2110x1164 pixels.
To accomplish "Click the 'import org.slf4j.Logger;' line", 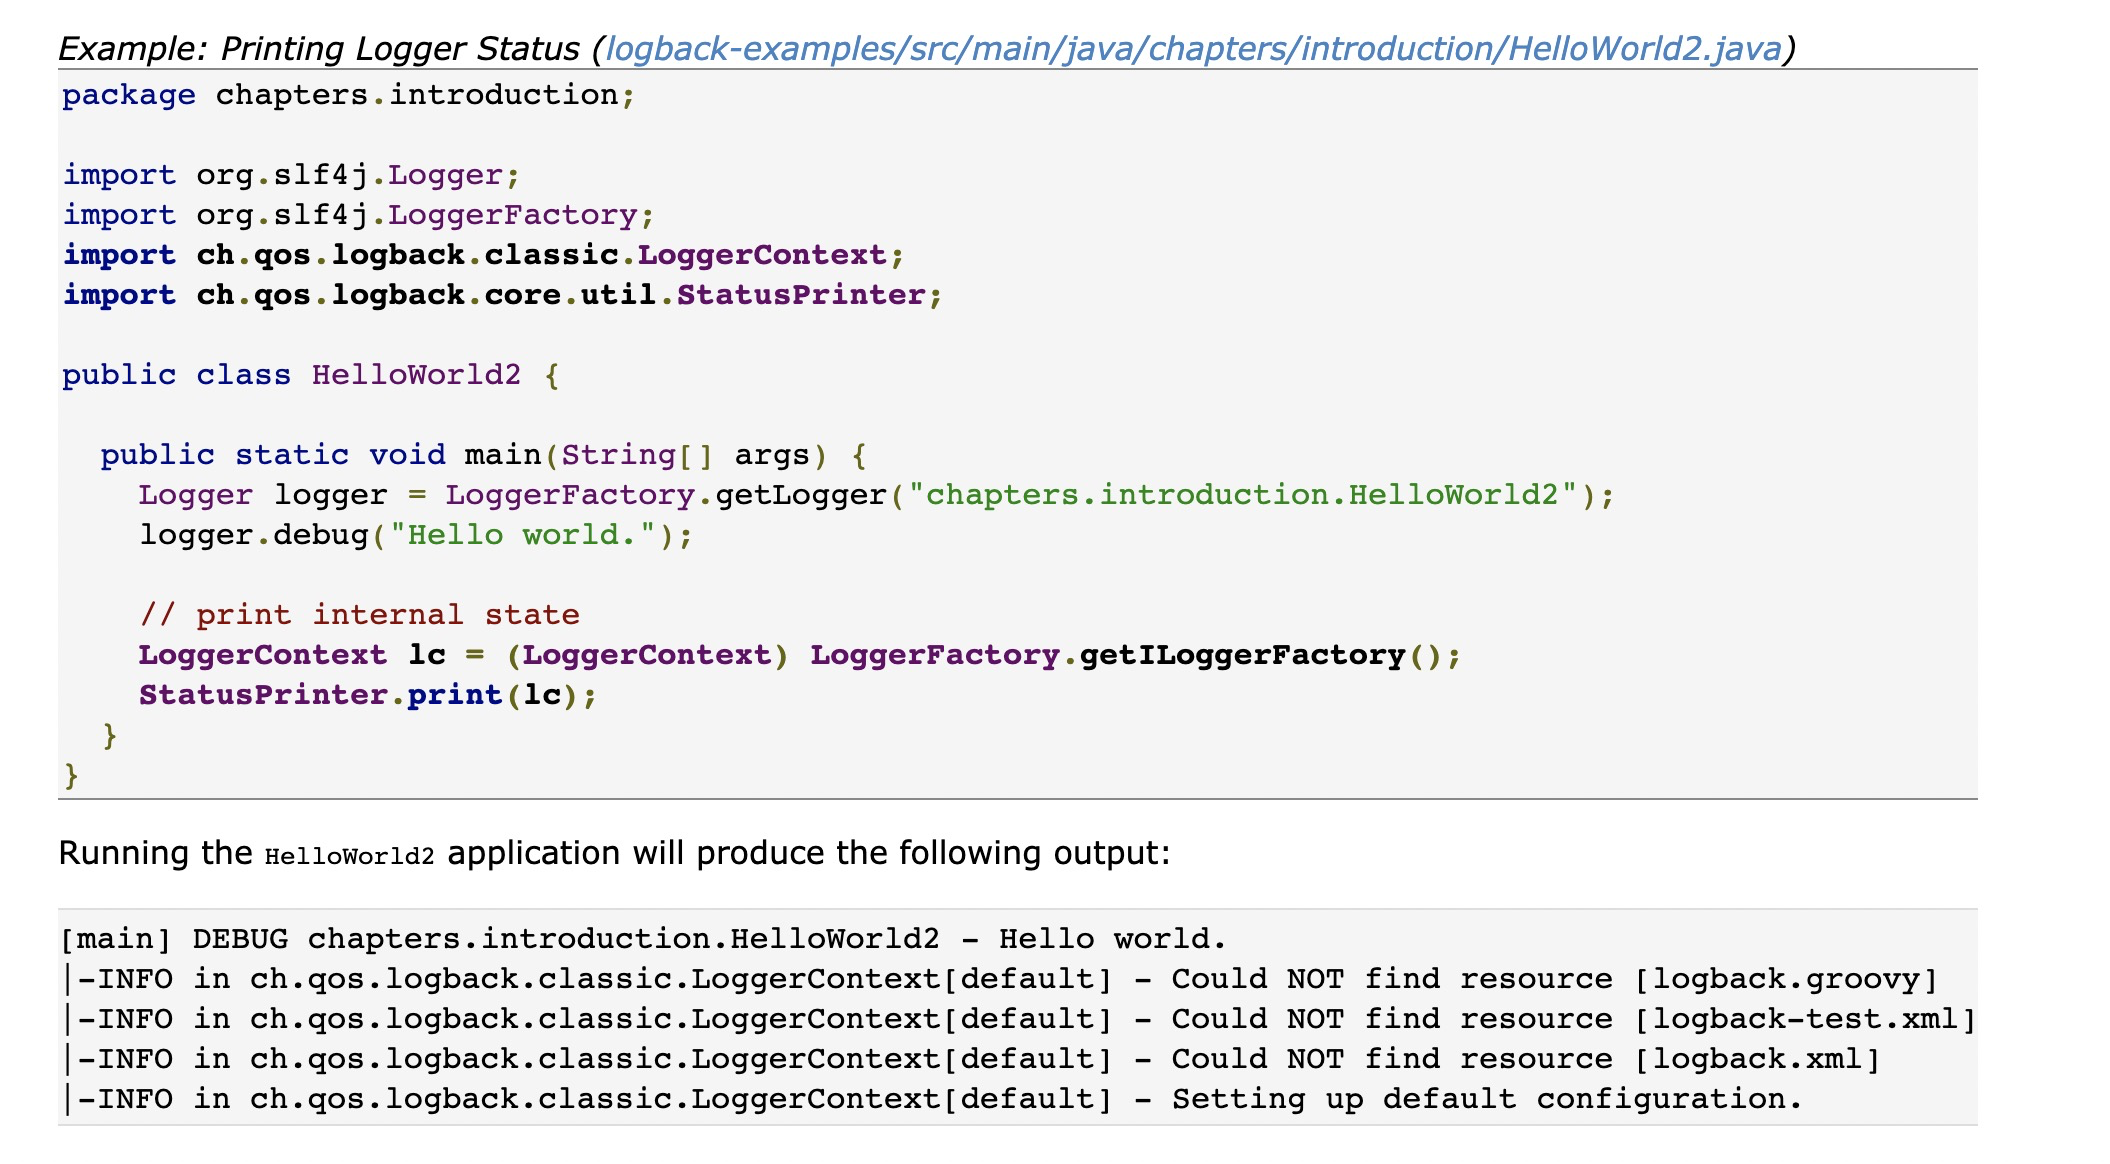I will (292, 175).
